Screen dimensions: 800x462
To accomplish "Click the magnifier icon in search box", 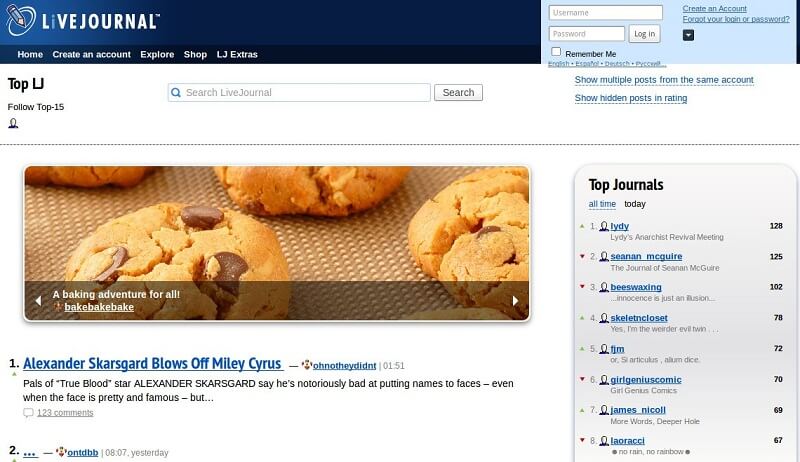I will [x=176, y=92].
